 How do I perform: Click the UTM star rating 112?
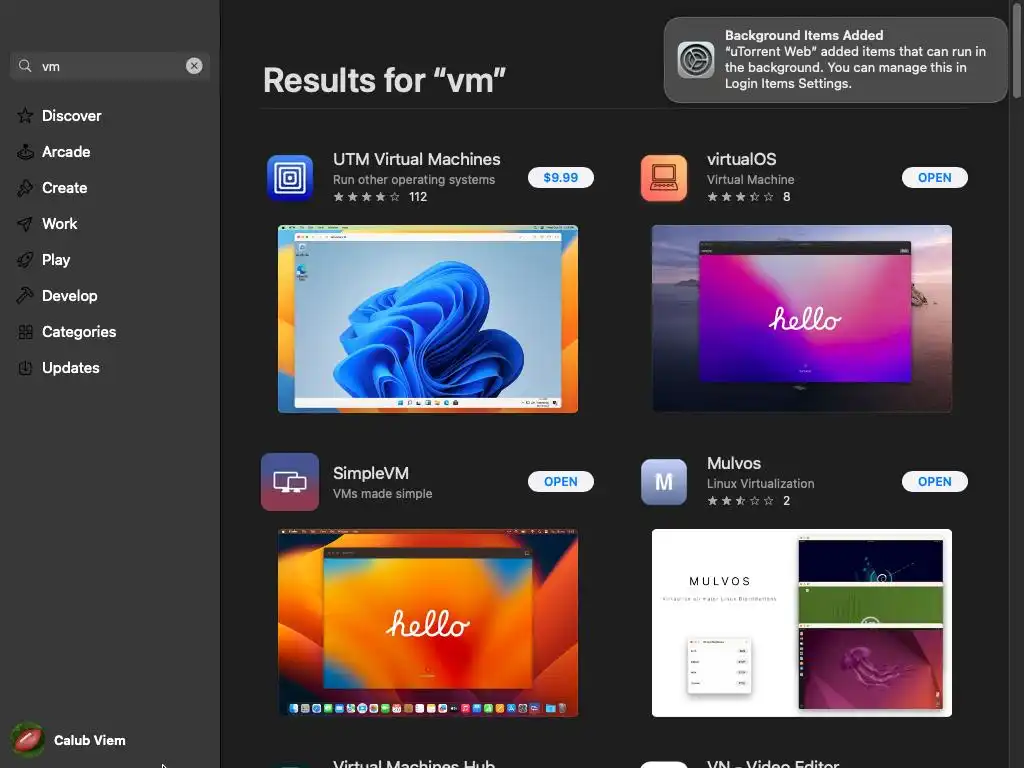point(379,197)
